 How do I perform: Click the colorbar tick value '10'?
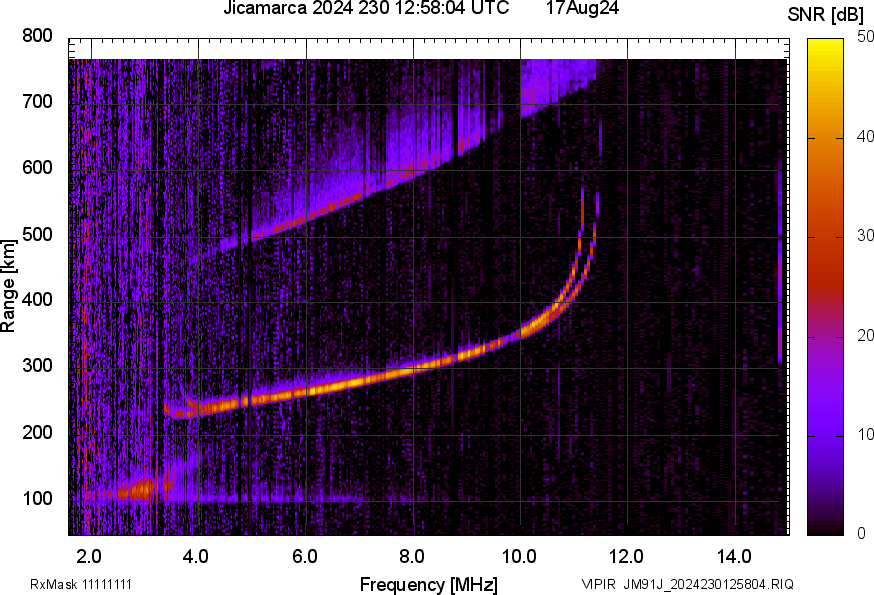(865, 435)
